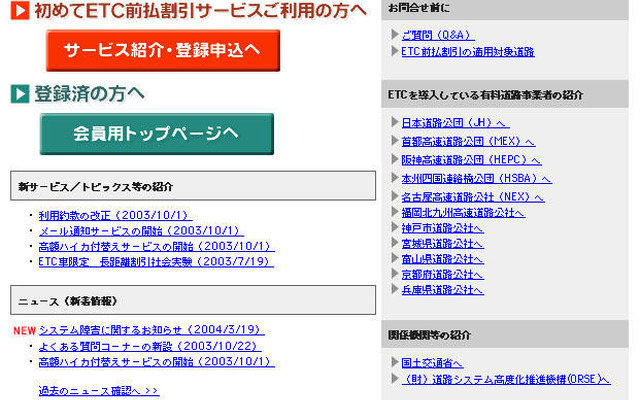Click the 初めてETC前払割引サービスご利用の方へ heading
The image size is (640, 400).
point(201,11)
